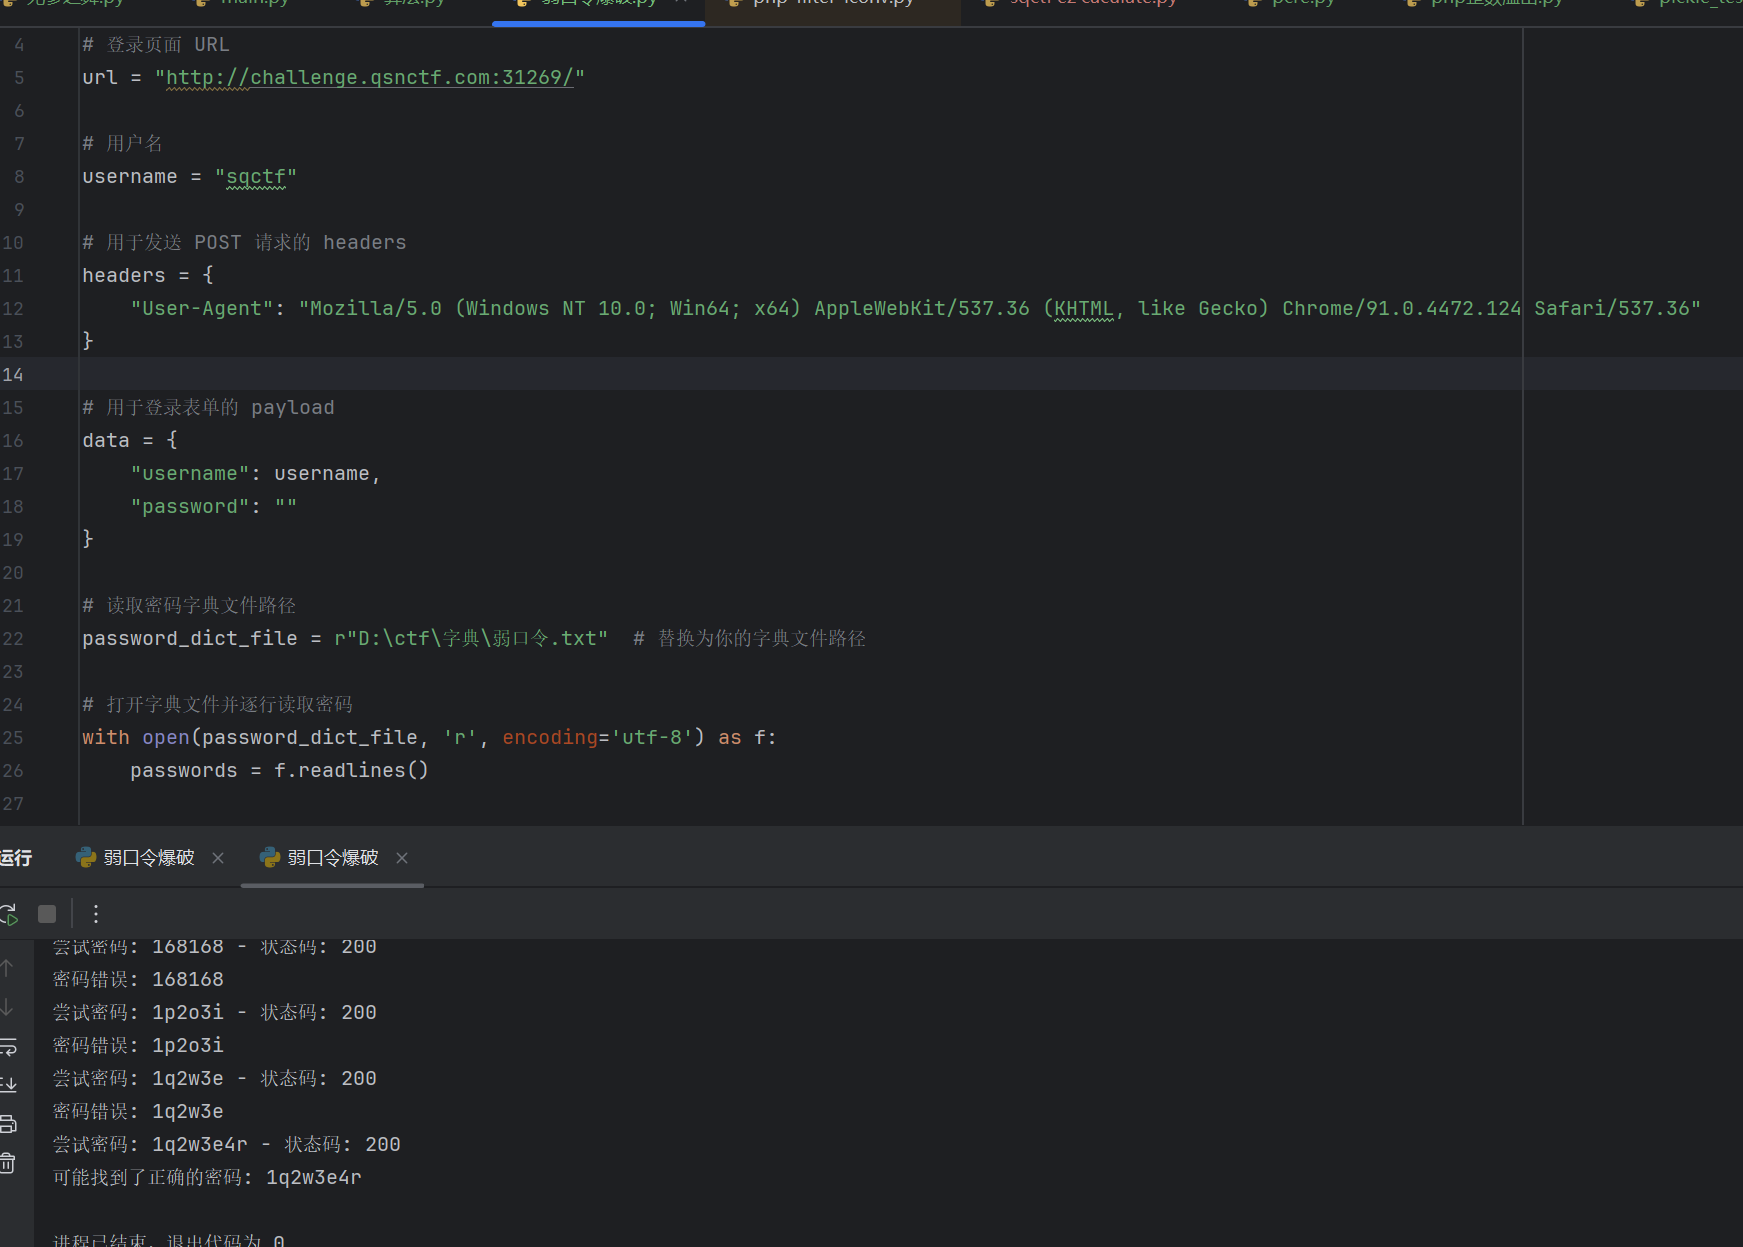Click output line 尝试密码: 1q2w3e - 状态码: 200
The width and height of the screenshot is (1743, 1247).
[x=214, y=1078]
